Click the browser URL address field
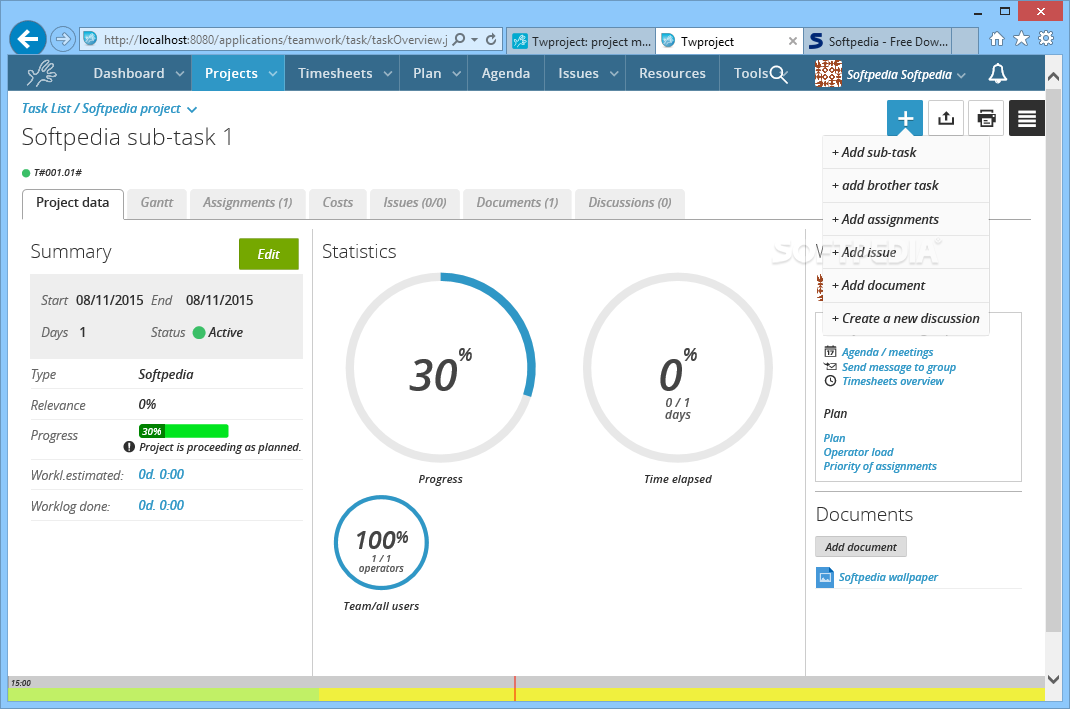The width and height of the screenshot is (1070, 709). pos(275,40)
